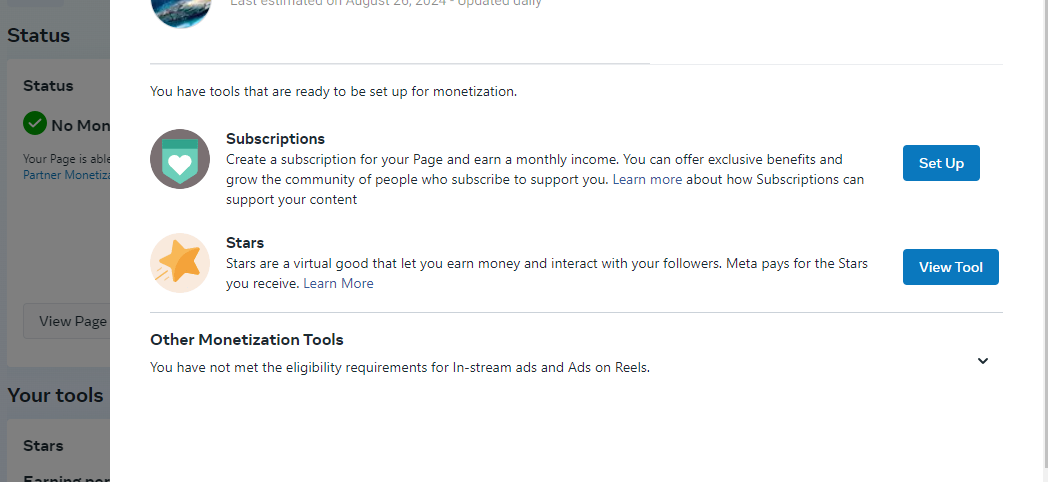This screenshot has width=1048, height=482.
Task: Click the Other Monetization Tools heading
Action: tap(247, 340)
